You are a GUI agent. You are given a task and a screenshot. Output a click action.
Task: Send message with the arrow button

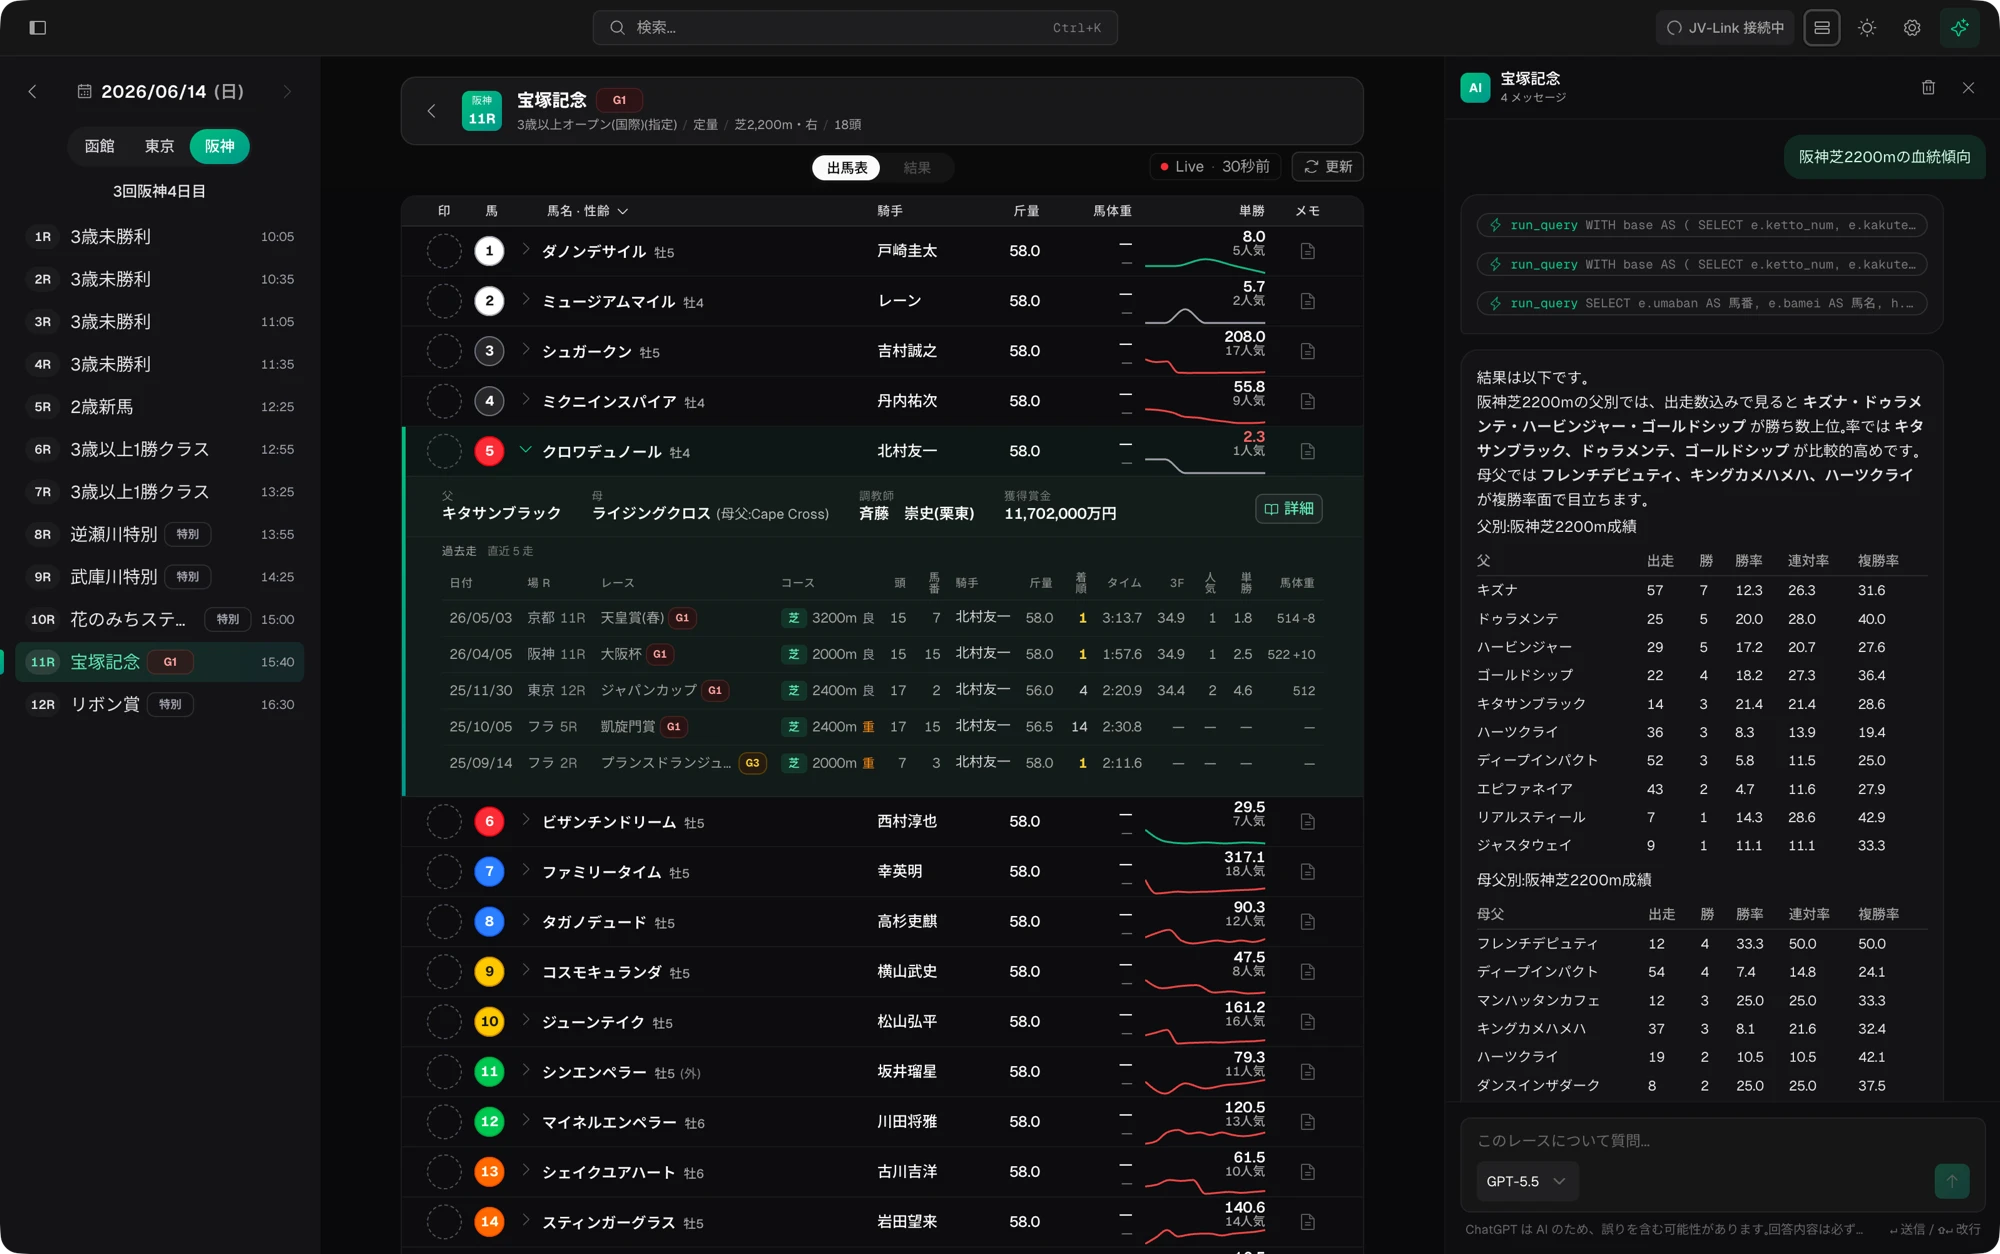click(x=1951, y=1181)
